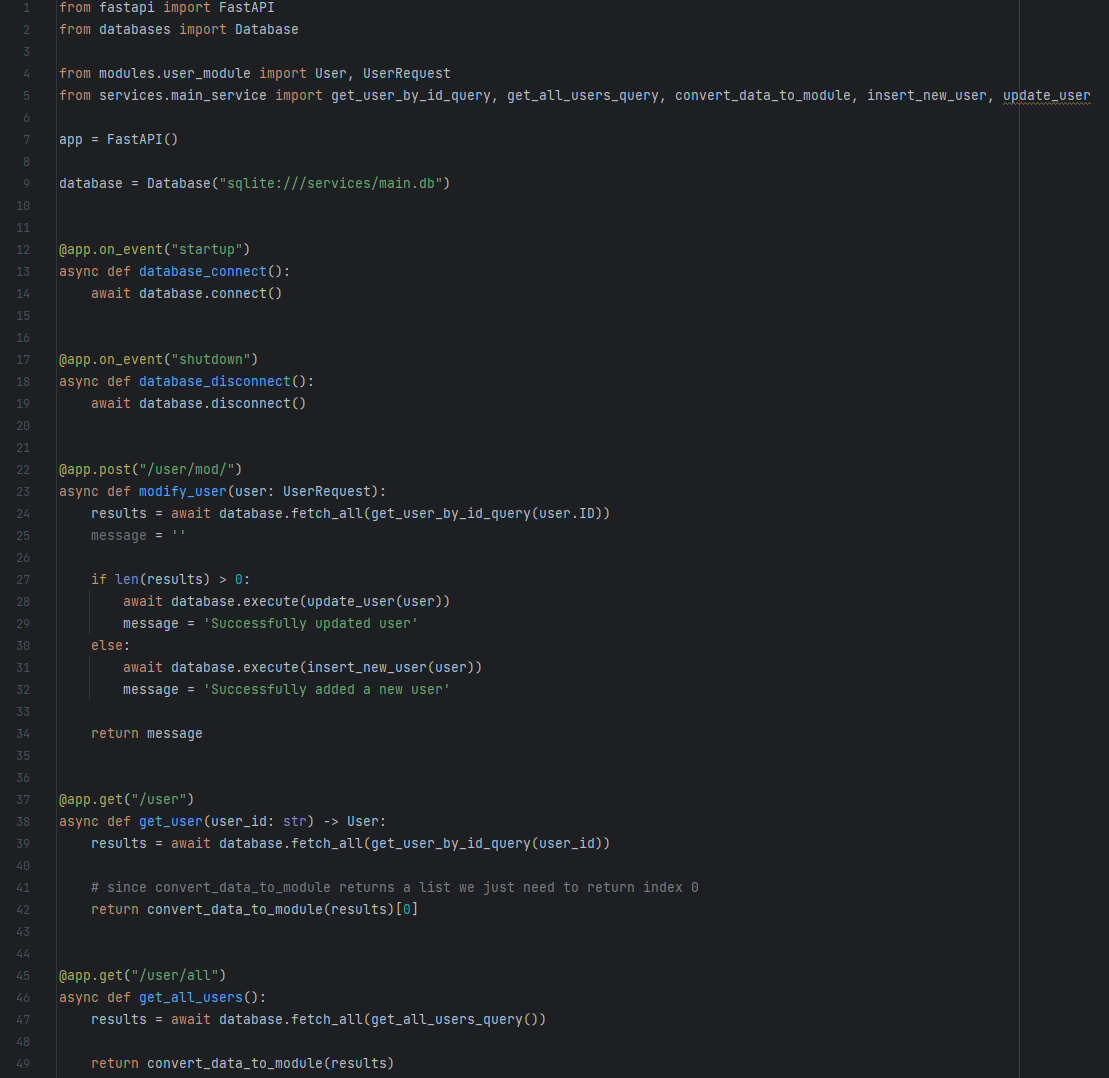Click the "/user/all" route string
The image size is (1109, 1078).
point(174,975)
